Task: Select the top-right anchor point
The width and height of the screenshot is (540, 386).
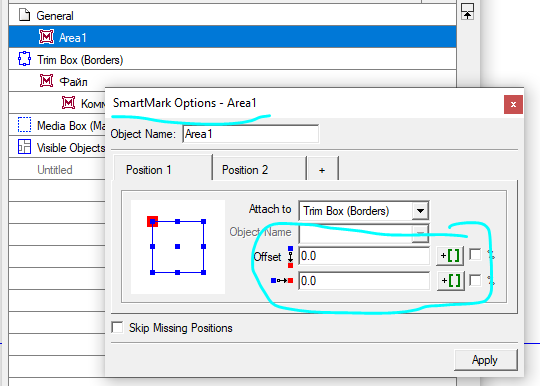Action: pos(204,221)
